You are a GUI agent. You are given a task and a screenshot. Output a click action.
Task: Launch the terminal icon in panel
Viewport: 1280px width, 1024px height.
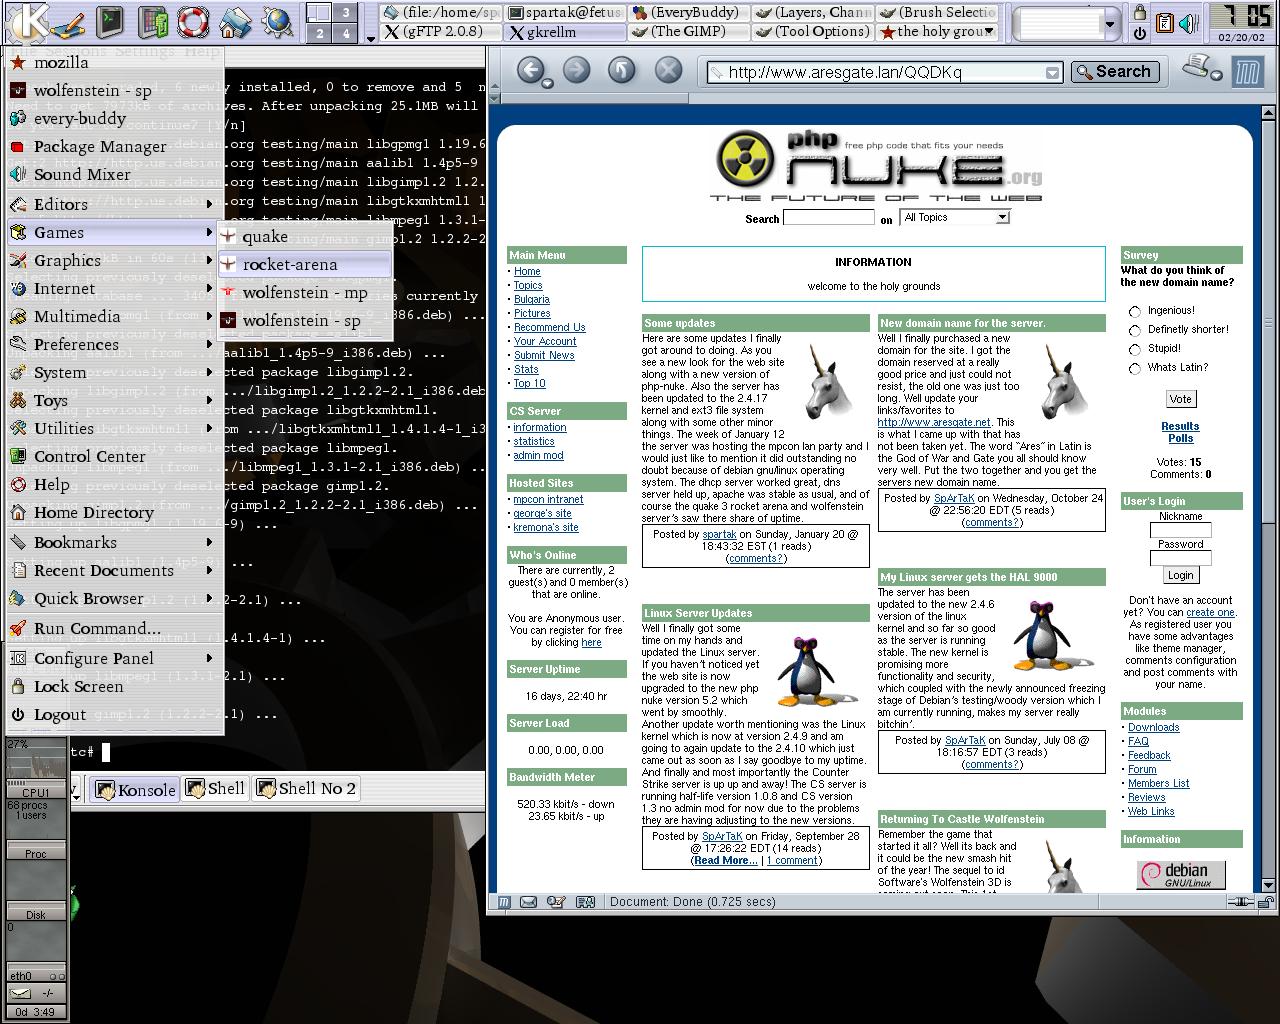pyautogui.click(x=111, y=20)
